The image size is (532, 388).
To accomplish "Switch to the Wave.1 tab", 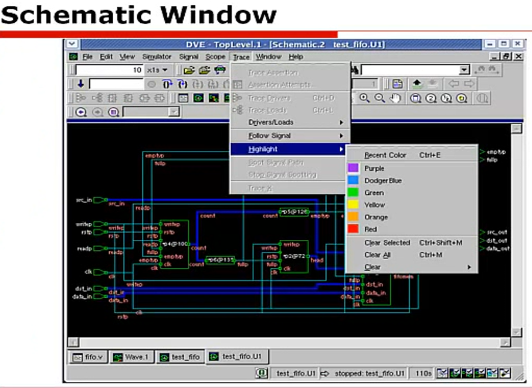I will click(132, 357).
